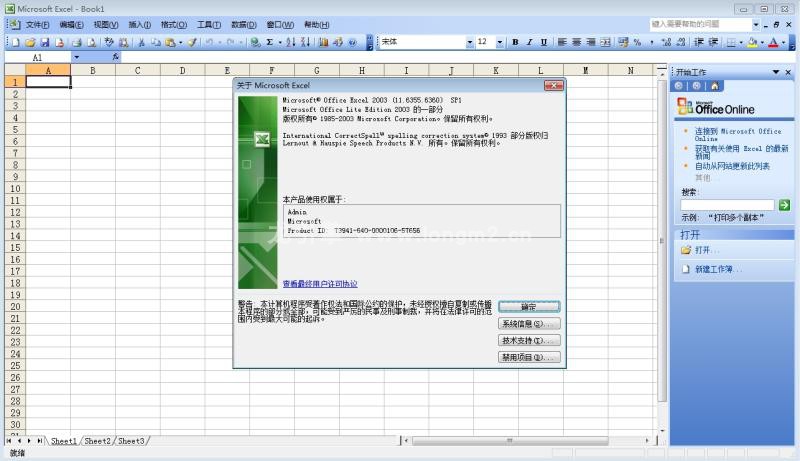Click the Copy toolbar icon

156,42
